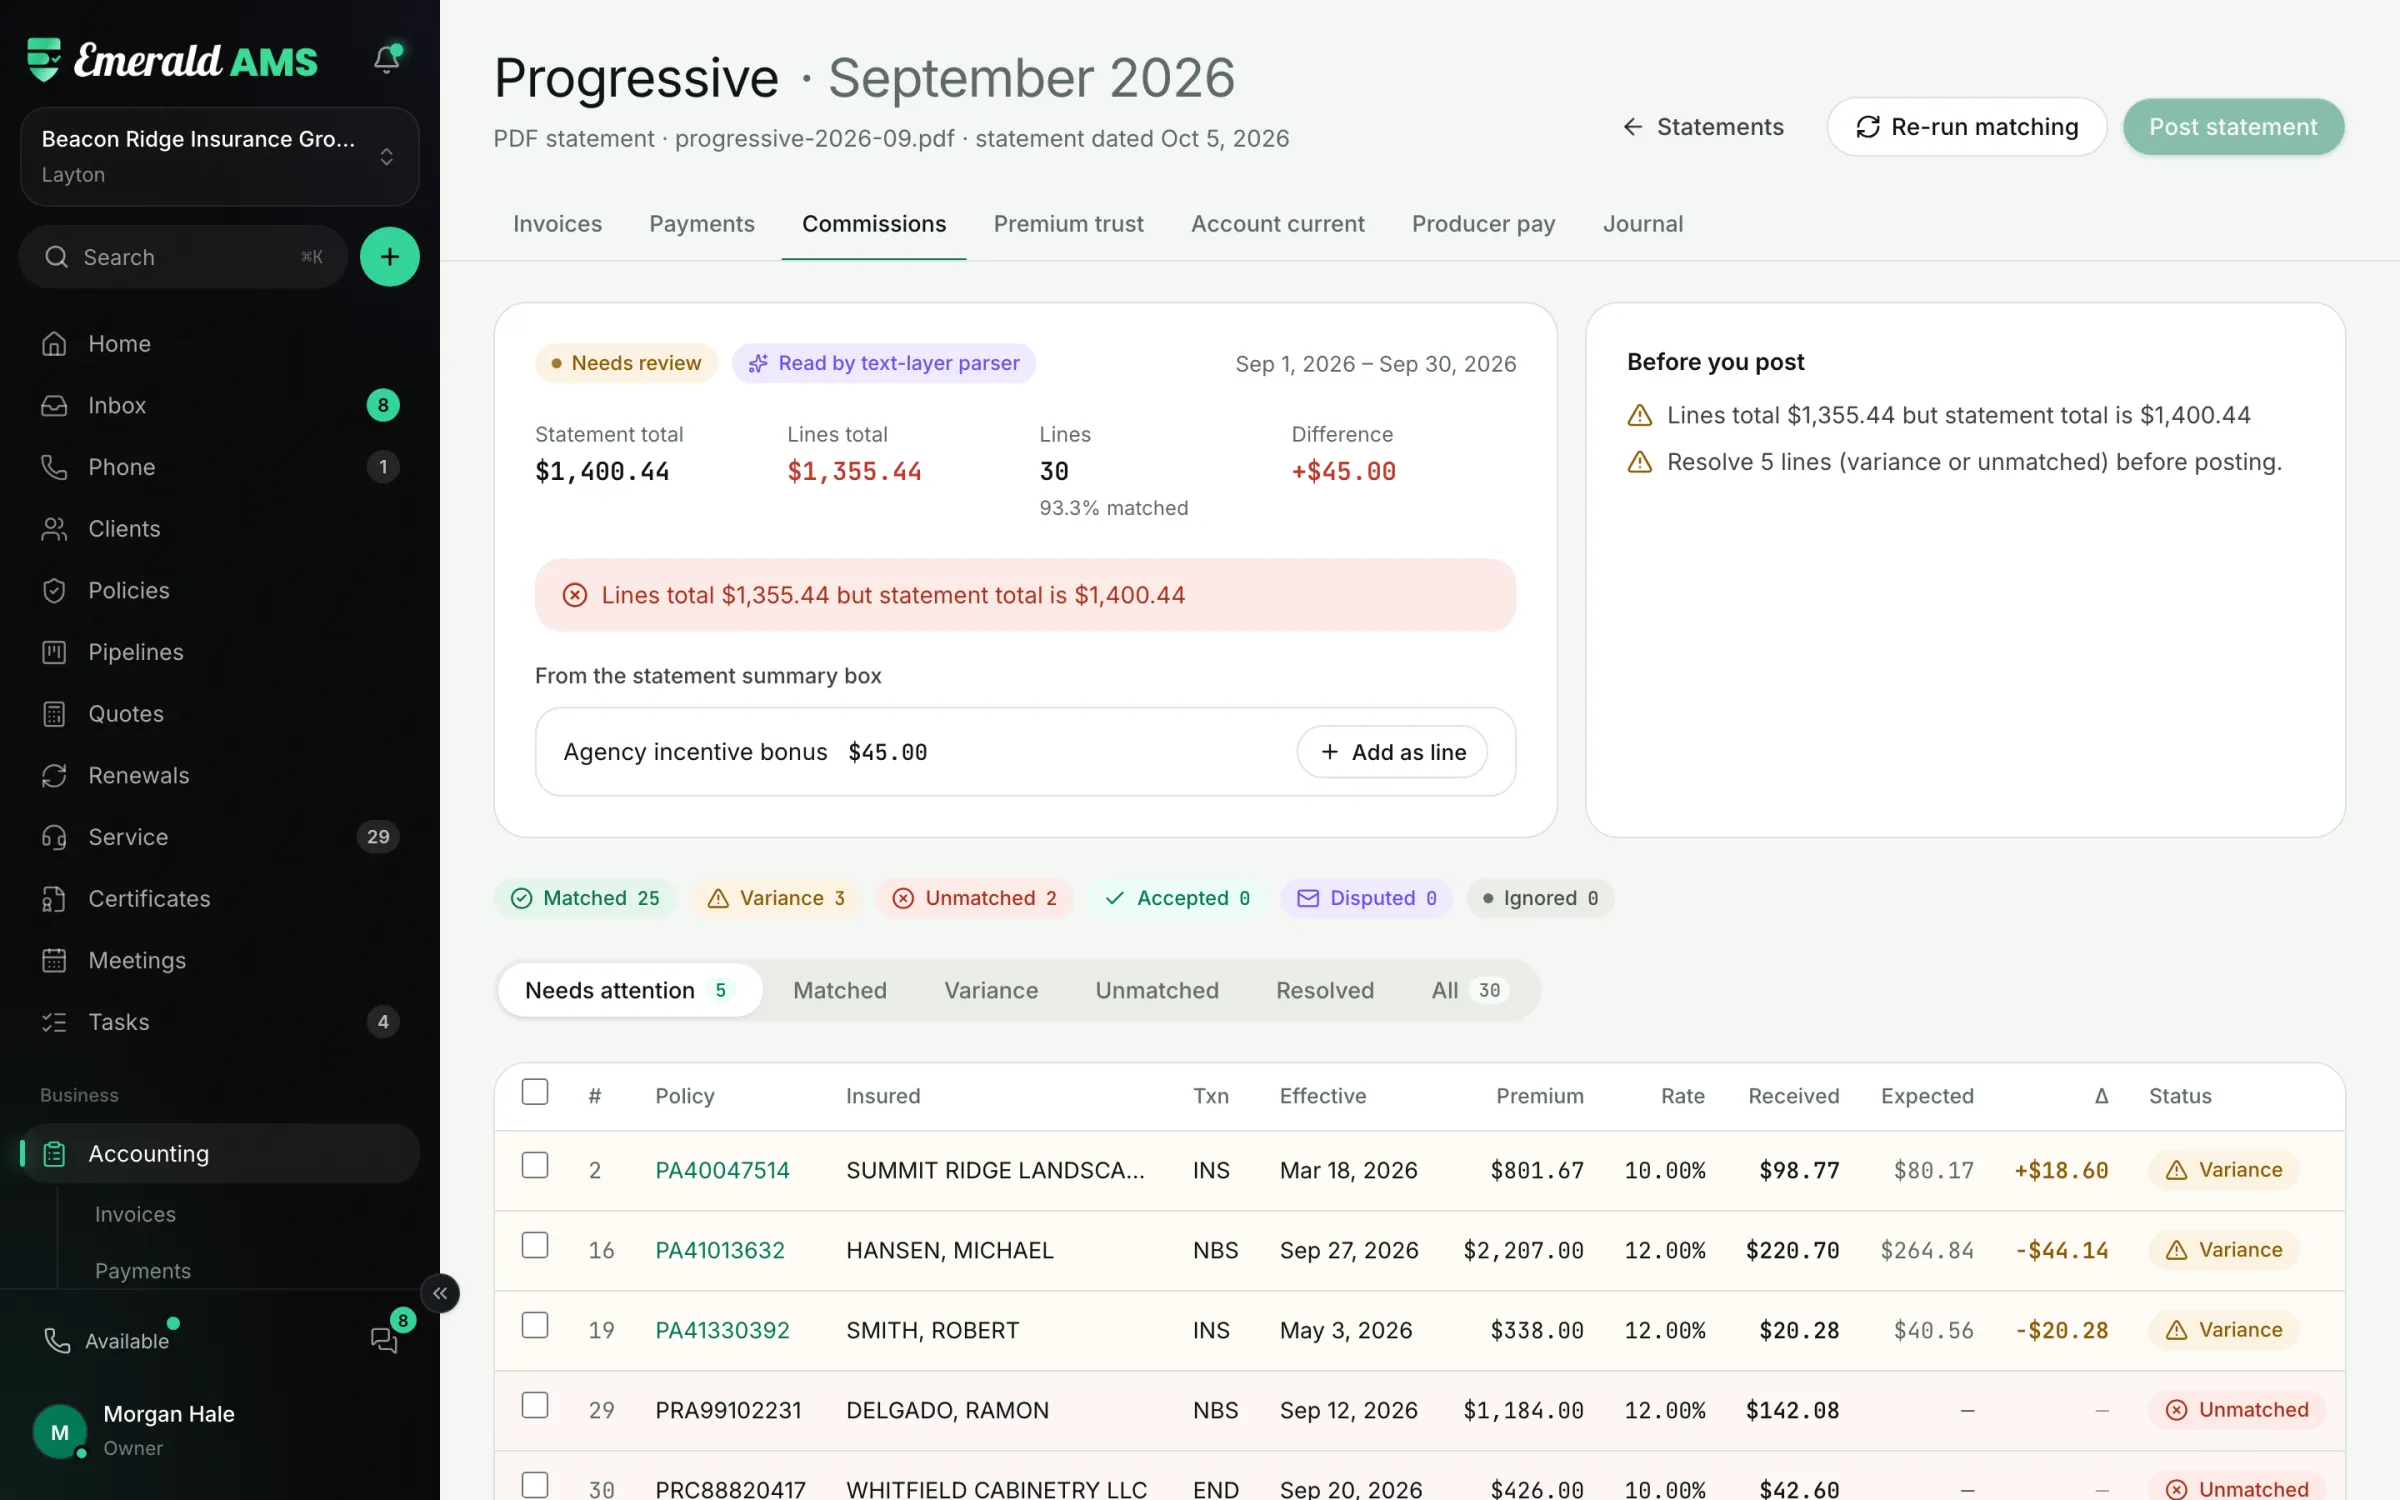Open the chat messages icon with badge 8
This screenshot has height=1500, width=2400.
point(385,1339)
